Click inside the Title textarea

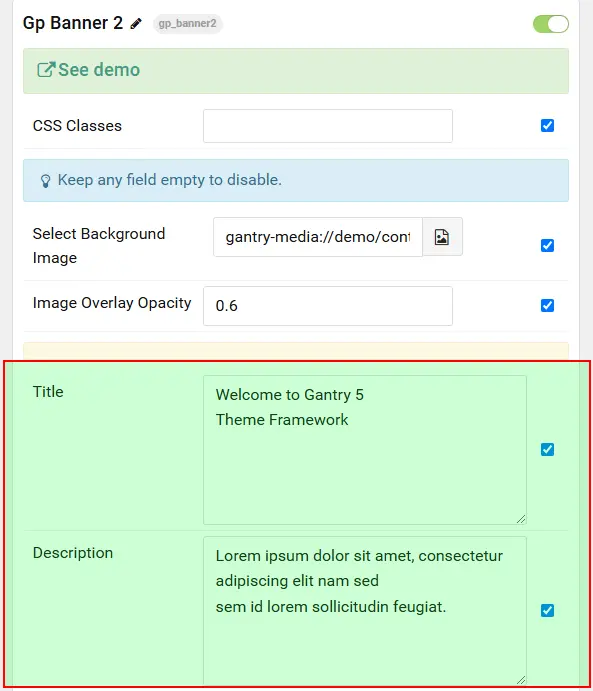tap(365, 450)
